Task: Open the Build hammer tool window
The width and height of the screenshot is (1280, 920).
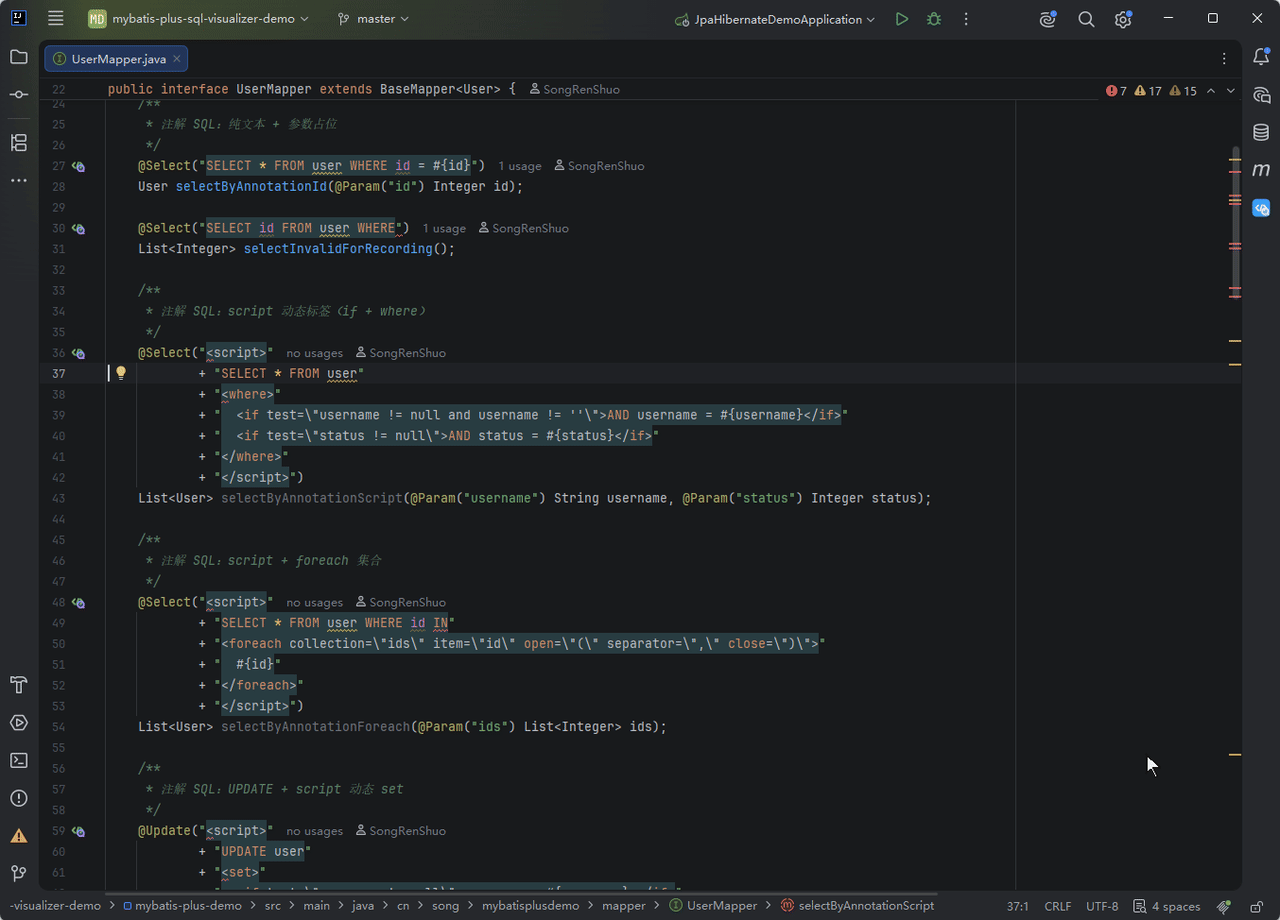Action: click(x=19, y=685)
